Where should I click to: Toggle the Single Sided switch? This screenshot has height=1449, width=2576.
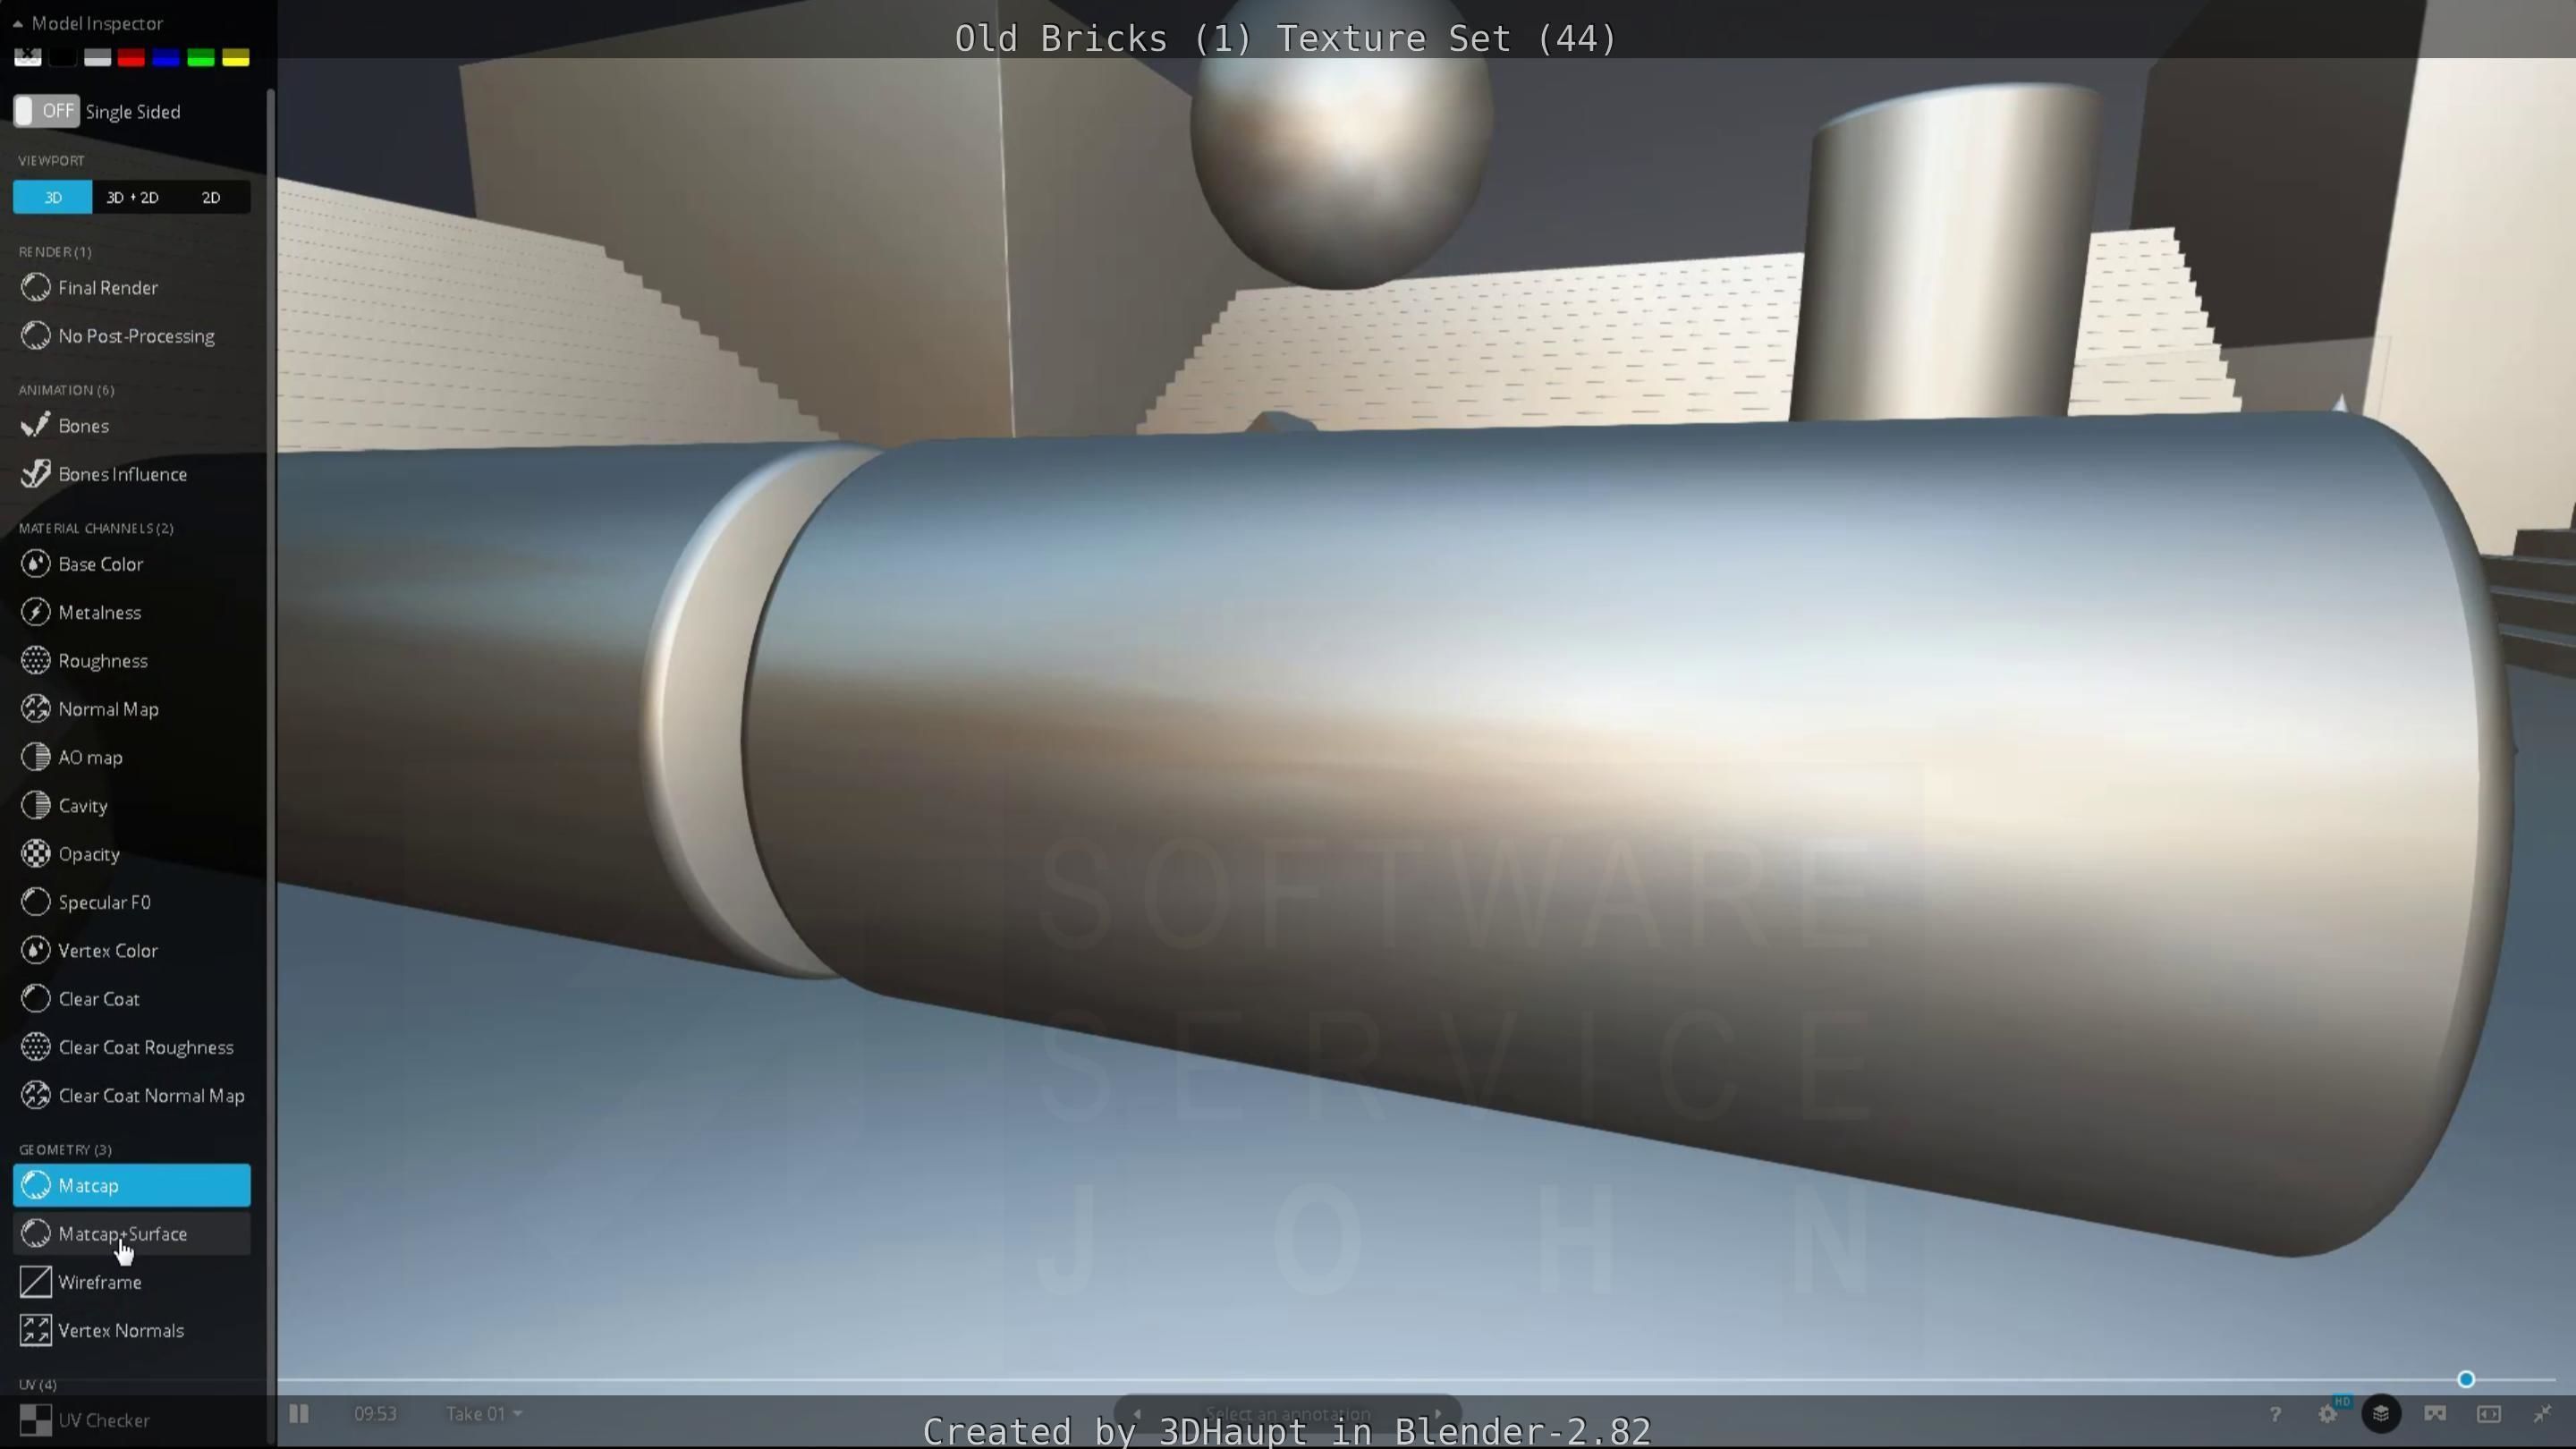click(x=46, y=111)
